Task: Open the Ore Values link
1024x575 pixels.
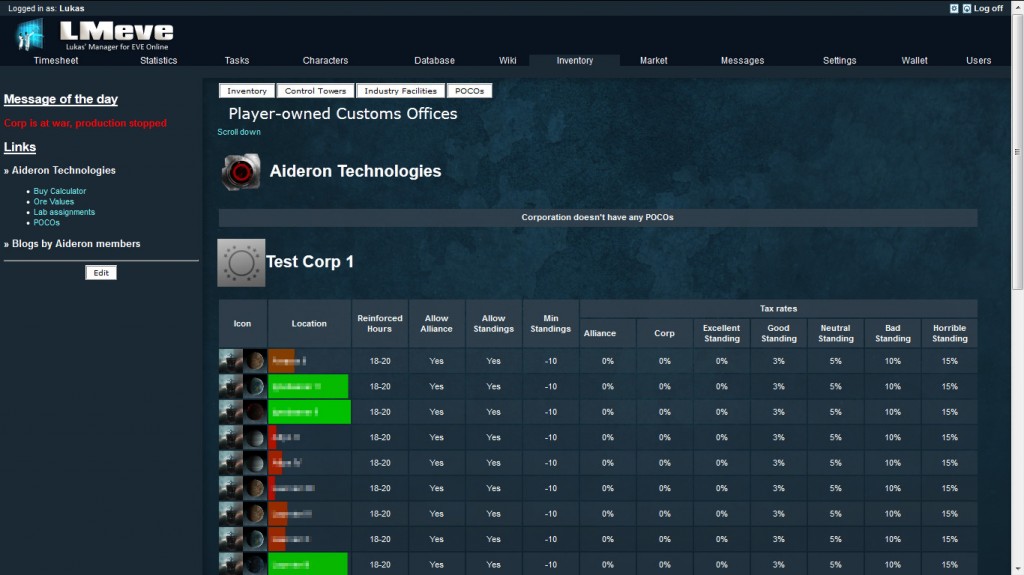Action: [54, 201]
